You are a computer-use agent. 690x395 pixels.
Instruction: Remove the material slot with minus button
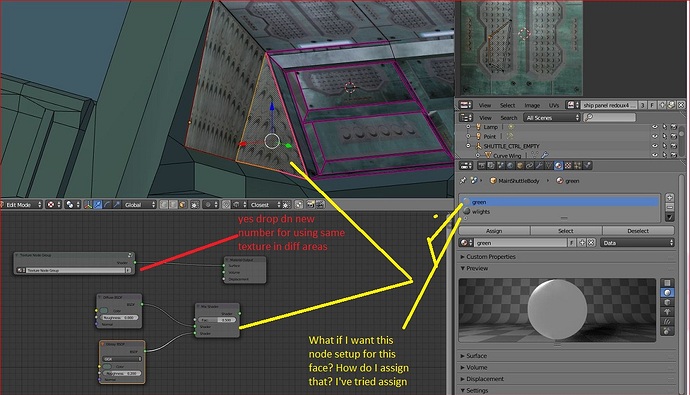point(669,207)
